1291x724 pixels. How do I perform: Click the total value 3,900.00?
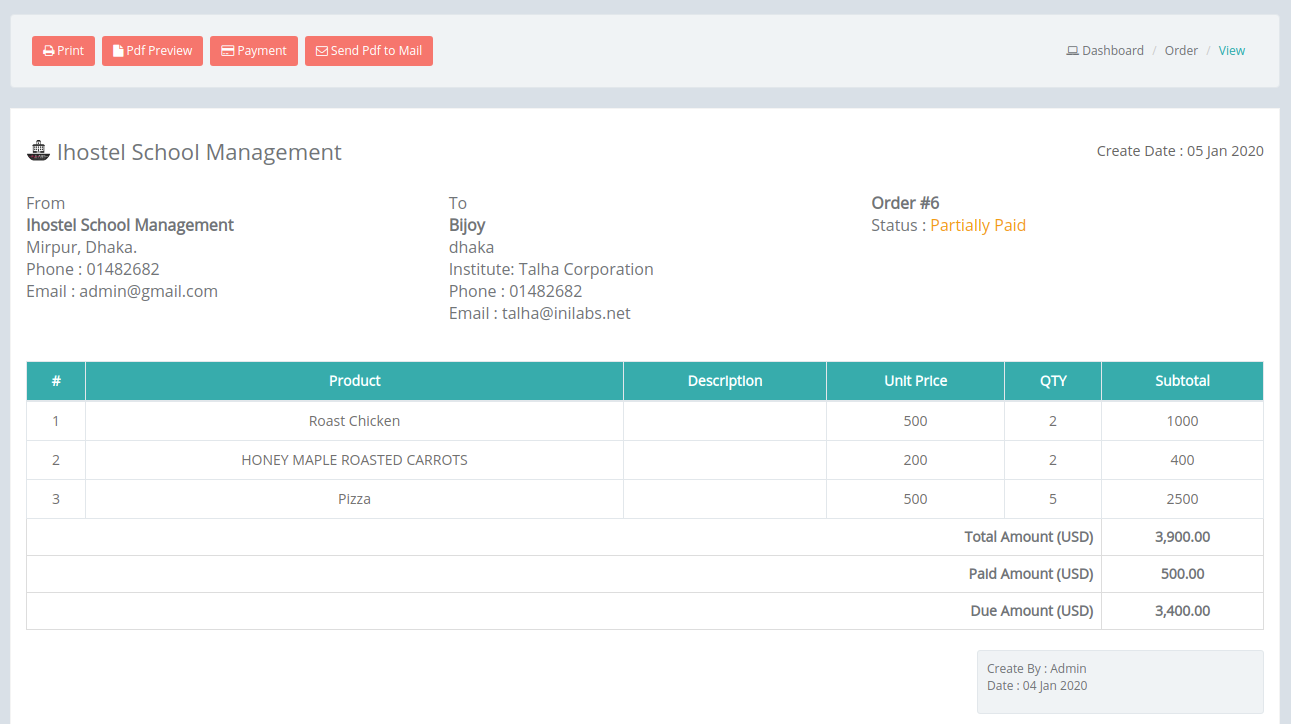click(x=1182, y=537)
